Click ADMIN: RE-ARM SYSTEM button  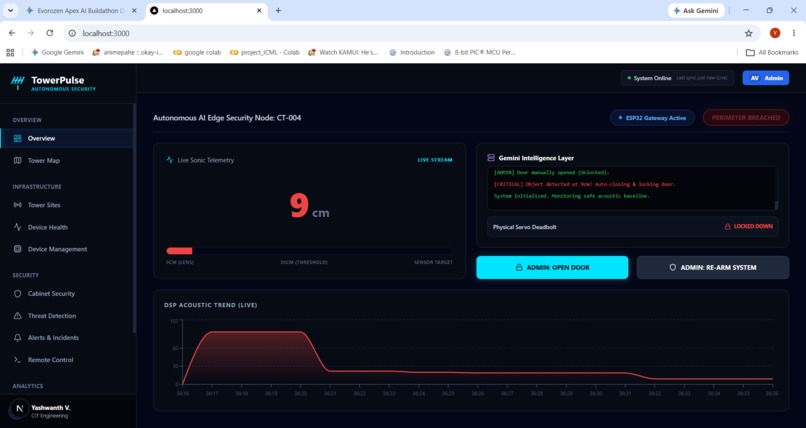point(712,267)
